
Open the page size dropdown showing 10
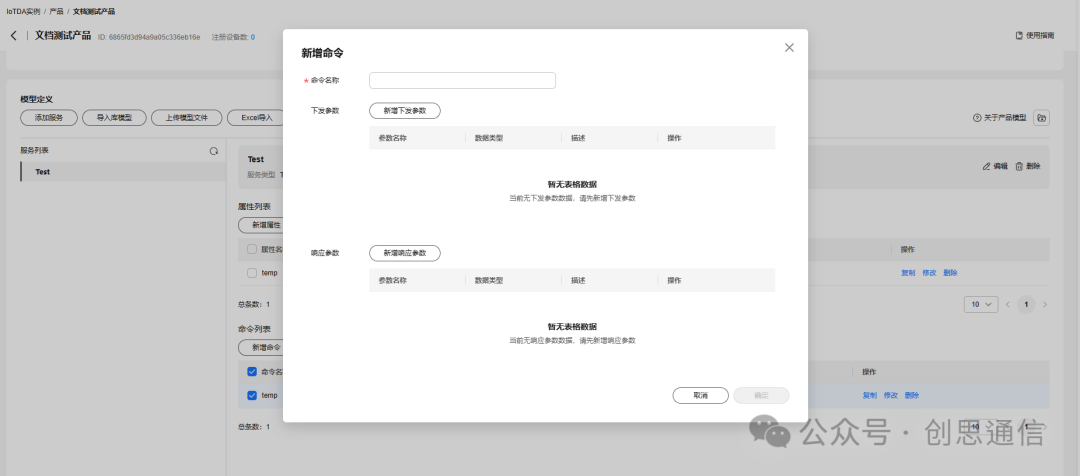pyautogui.click(x=982, y=304)
